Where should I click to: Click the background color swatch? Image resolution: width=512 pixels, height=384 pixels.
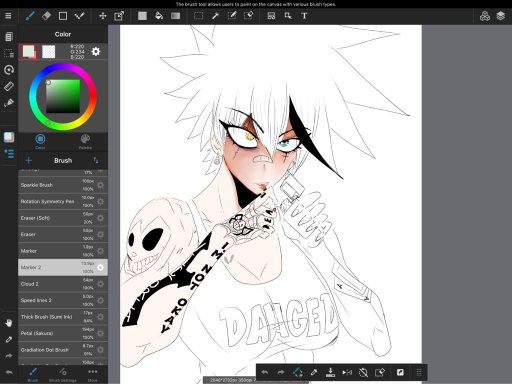[x=49, y=52]
